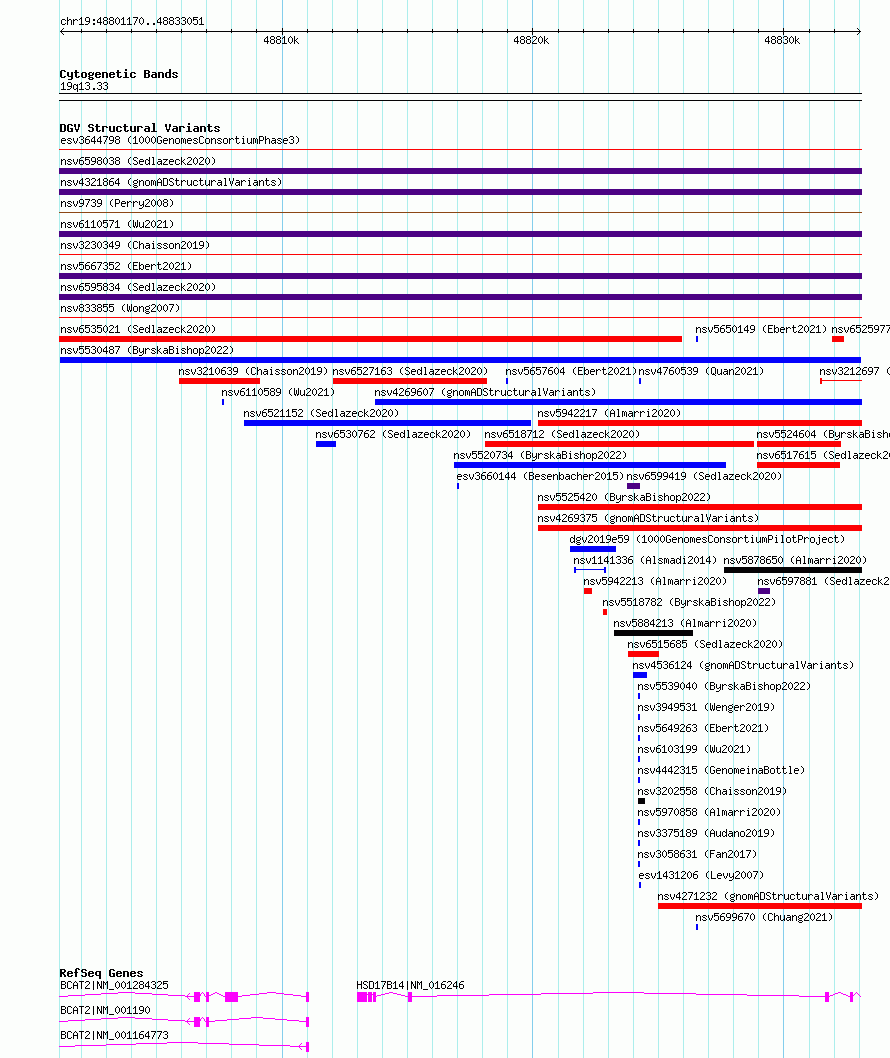Click nsv4760539 Quan2021 variant label
This screenshot has height=1058, width=890.
click(701, 371)
